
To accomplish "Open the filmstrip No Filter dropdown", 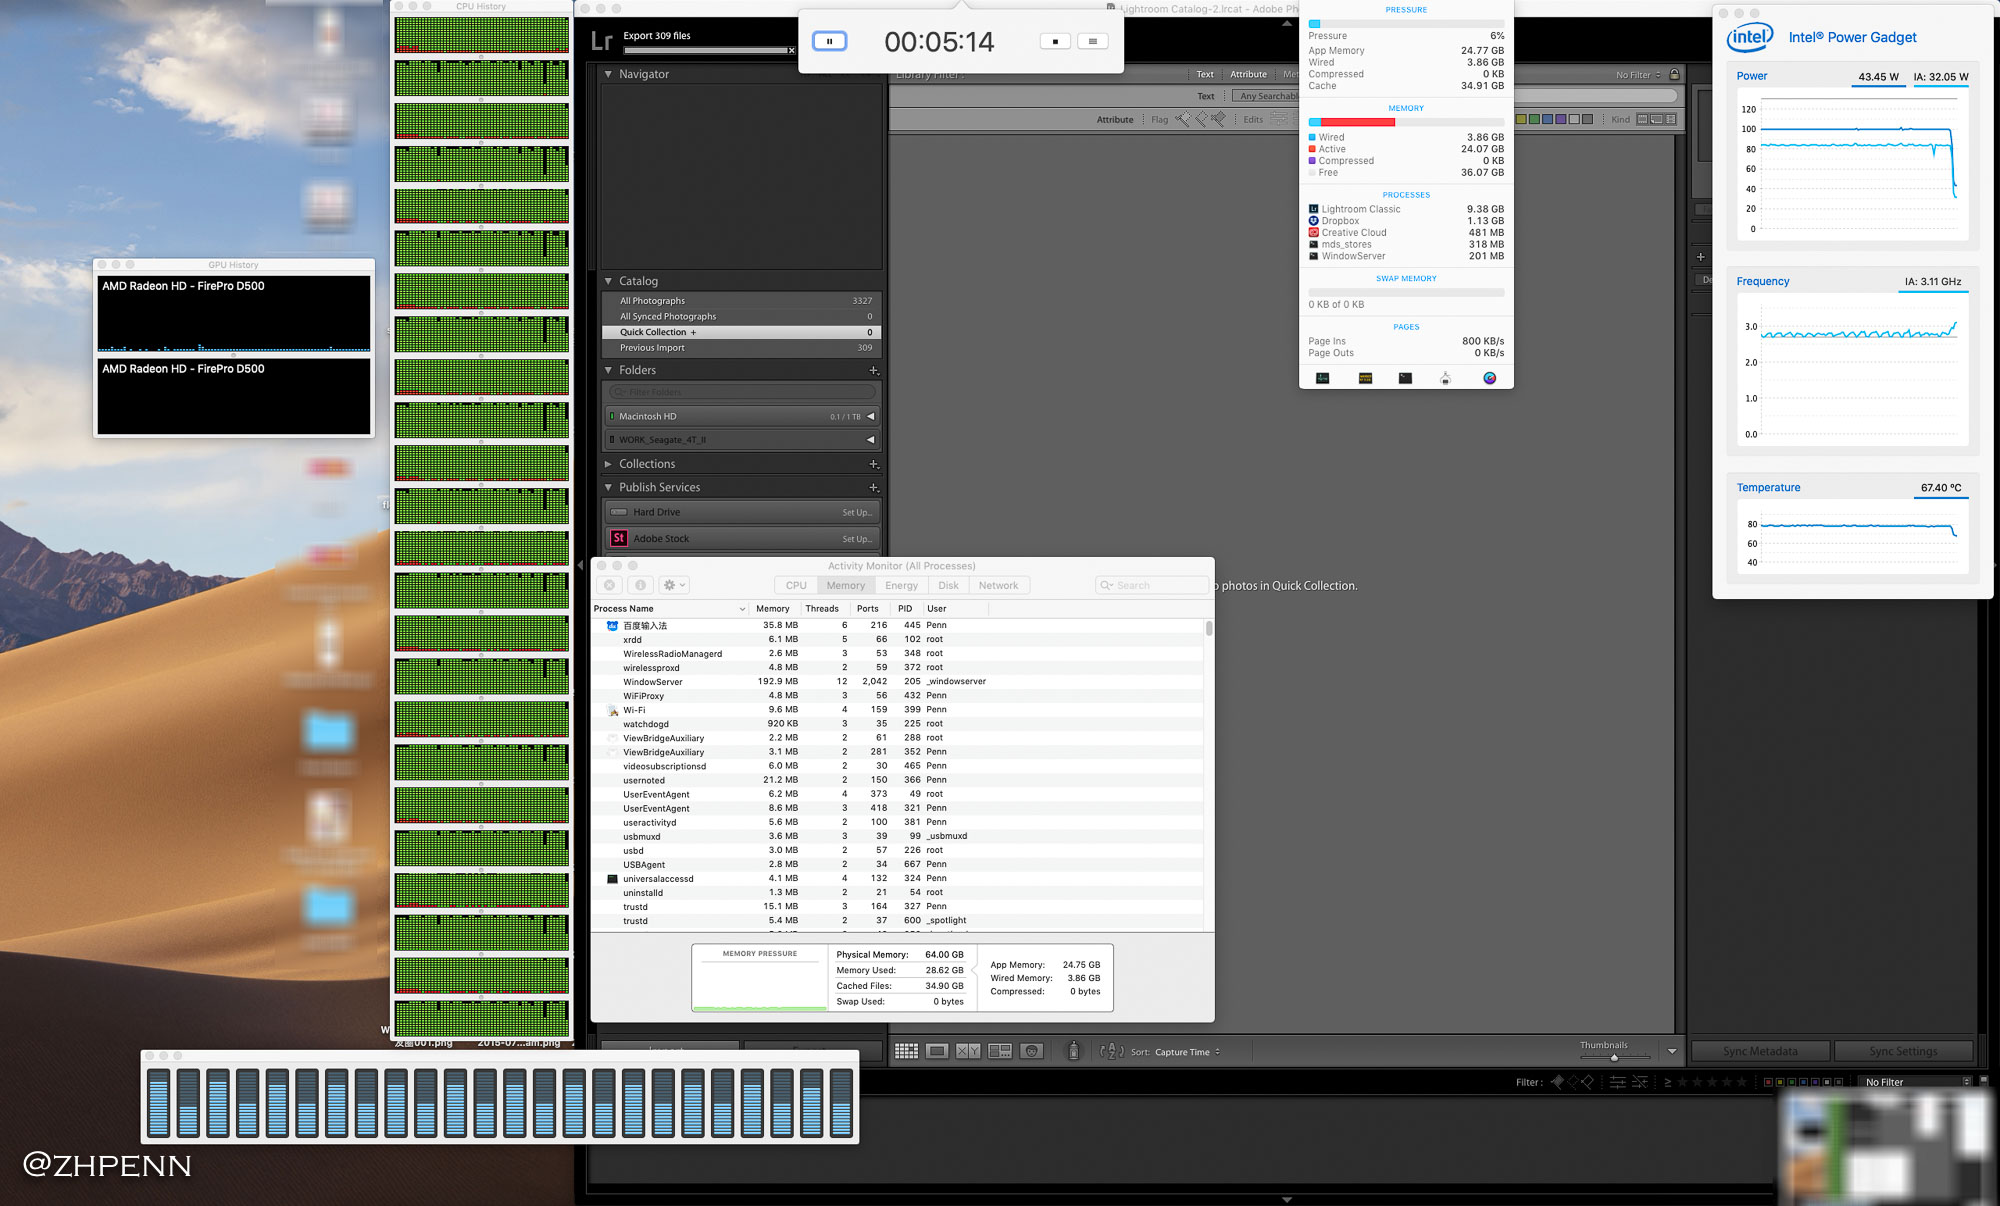I will [1917, 1082].
